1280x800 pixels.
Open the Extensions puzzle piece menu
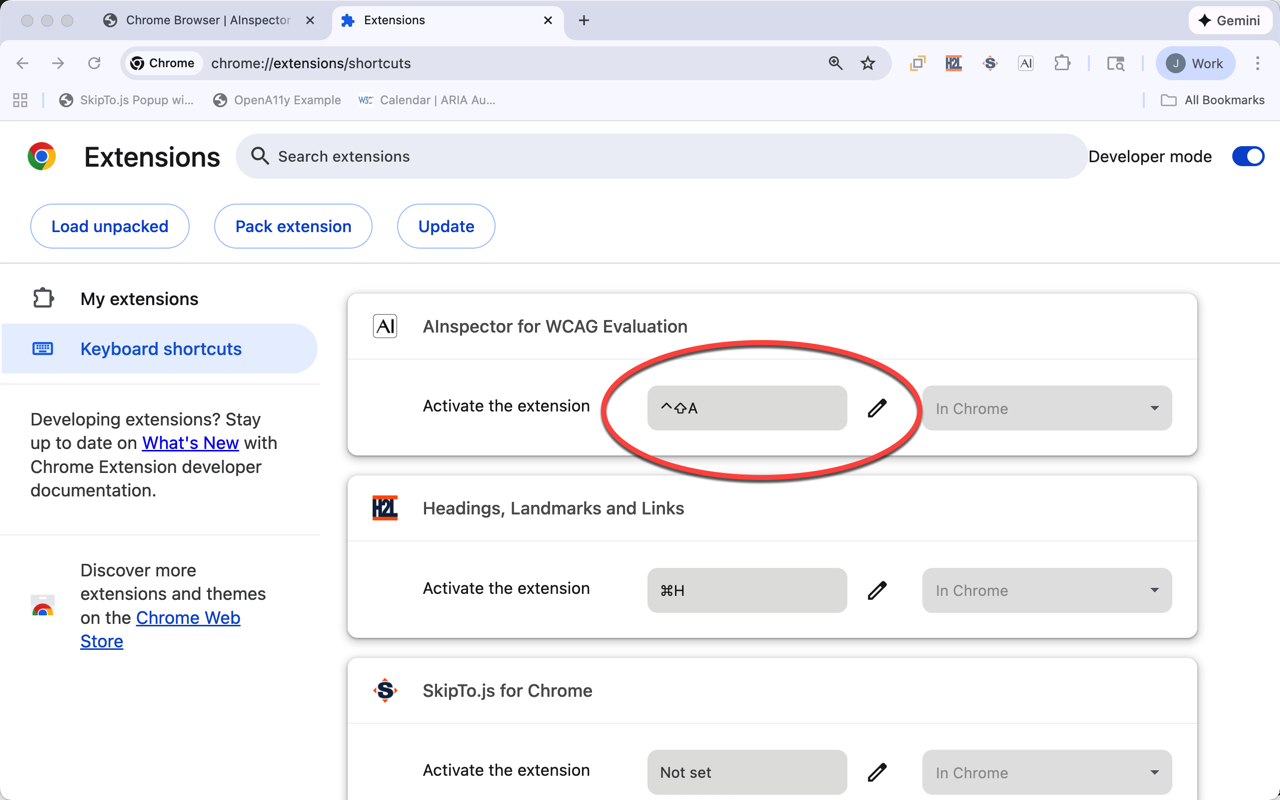point(1062,63)
